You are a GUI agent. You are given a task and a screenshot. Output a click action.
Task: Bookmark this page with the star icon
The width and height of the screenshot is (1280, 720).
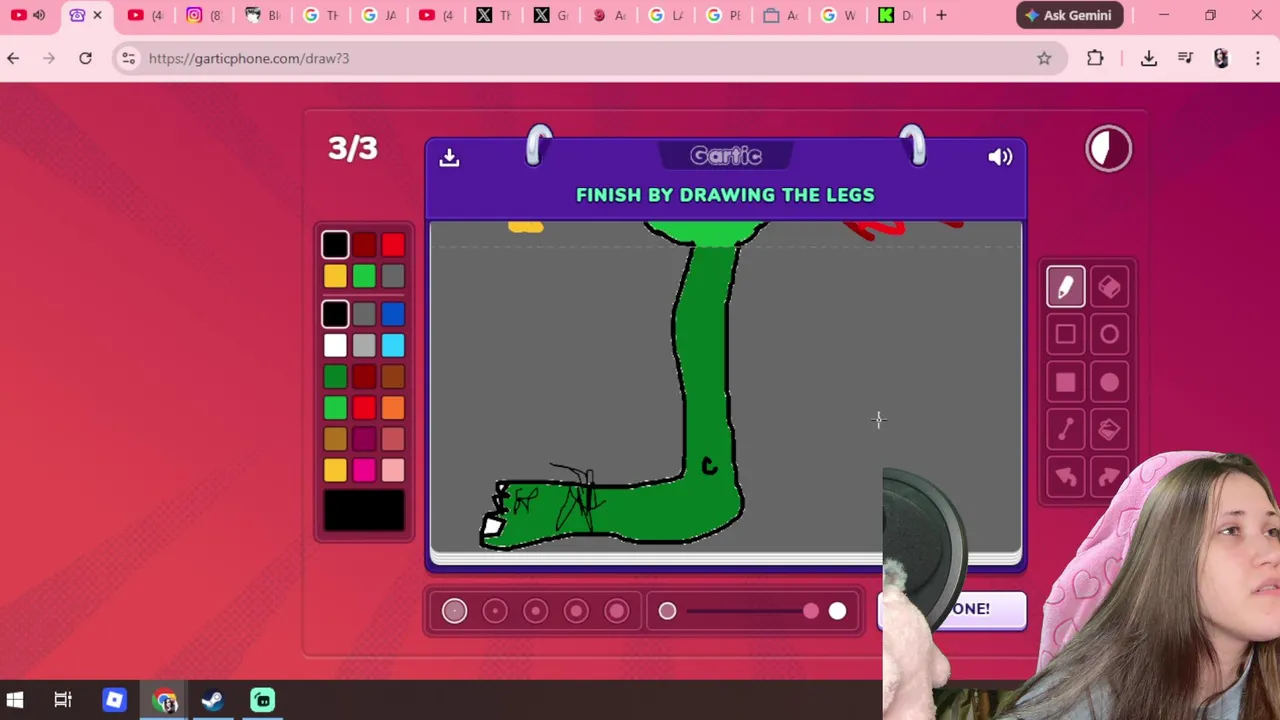1044,58
